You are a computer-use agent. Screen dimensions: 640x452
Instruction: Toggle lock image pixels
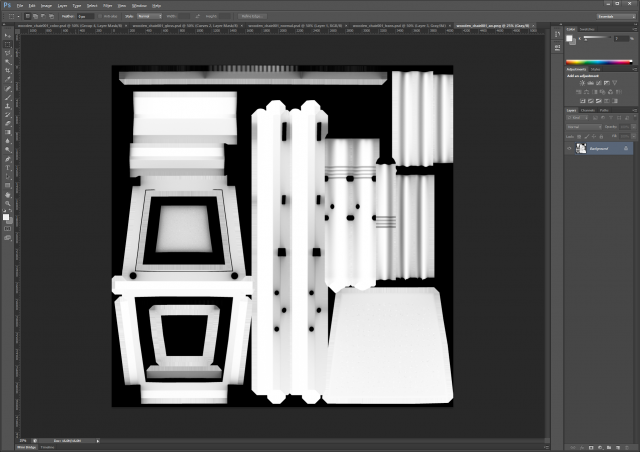pos(587,137)
